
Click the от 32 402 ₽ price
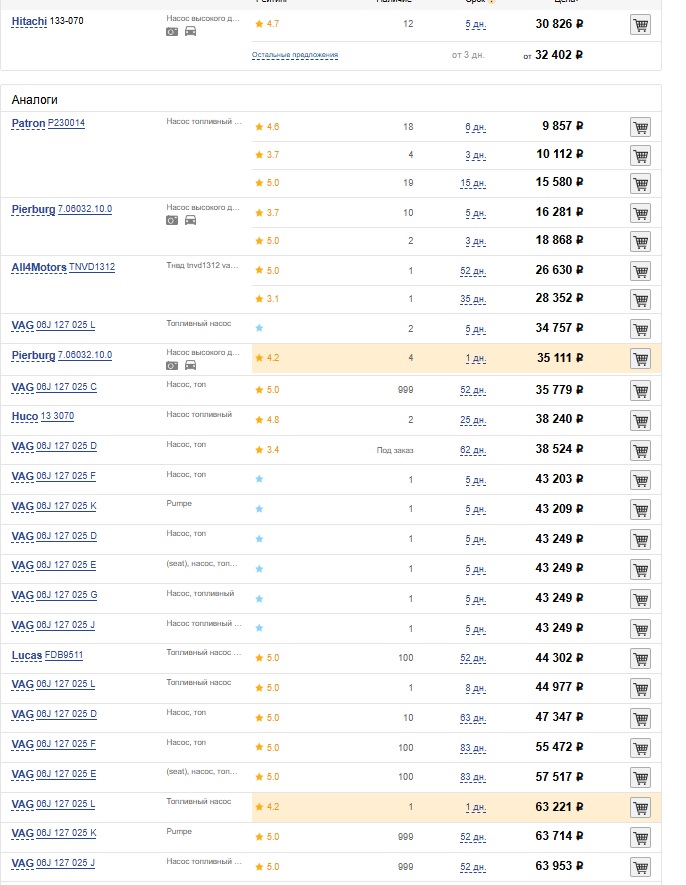553,55
